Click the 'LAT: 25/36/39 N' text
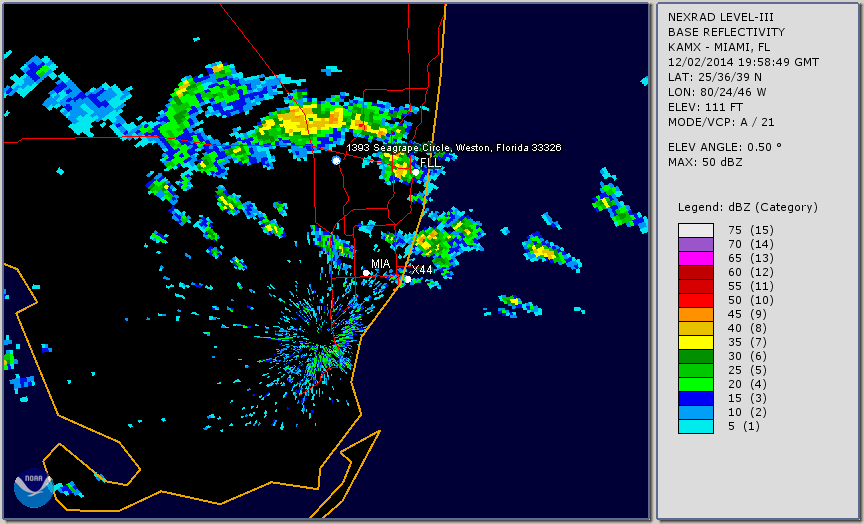This screenshot has width=864, height=524. [715, 77]
